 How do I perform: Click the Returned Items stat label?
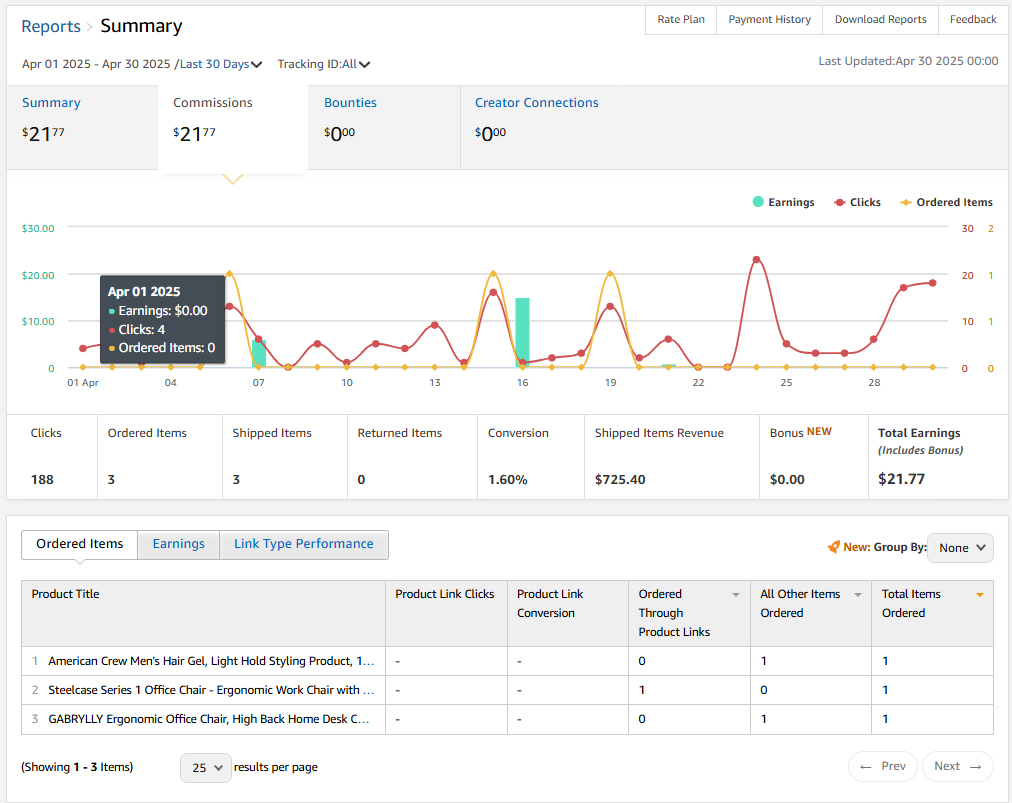pyautogui.click(x=400, y=433)
